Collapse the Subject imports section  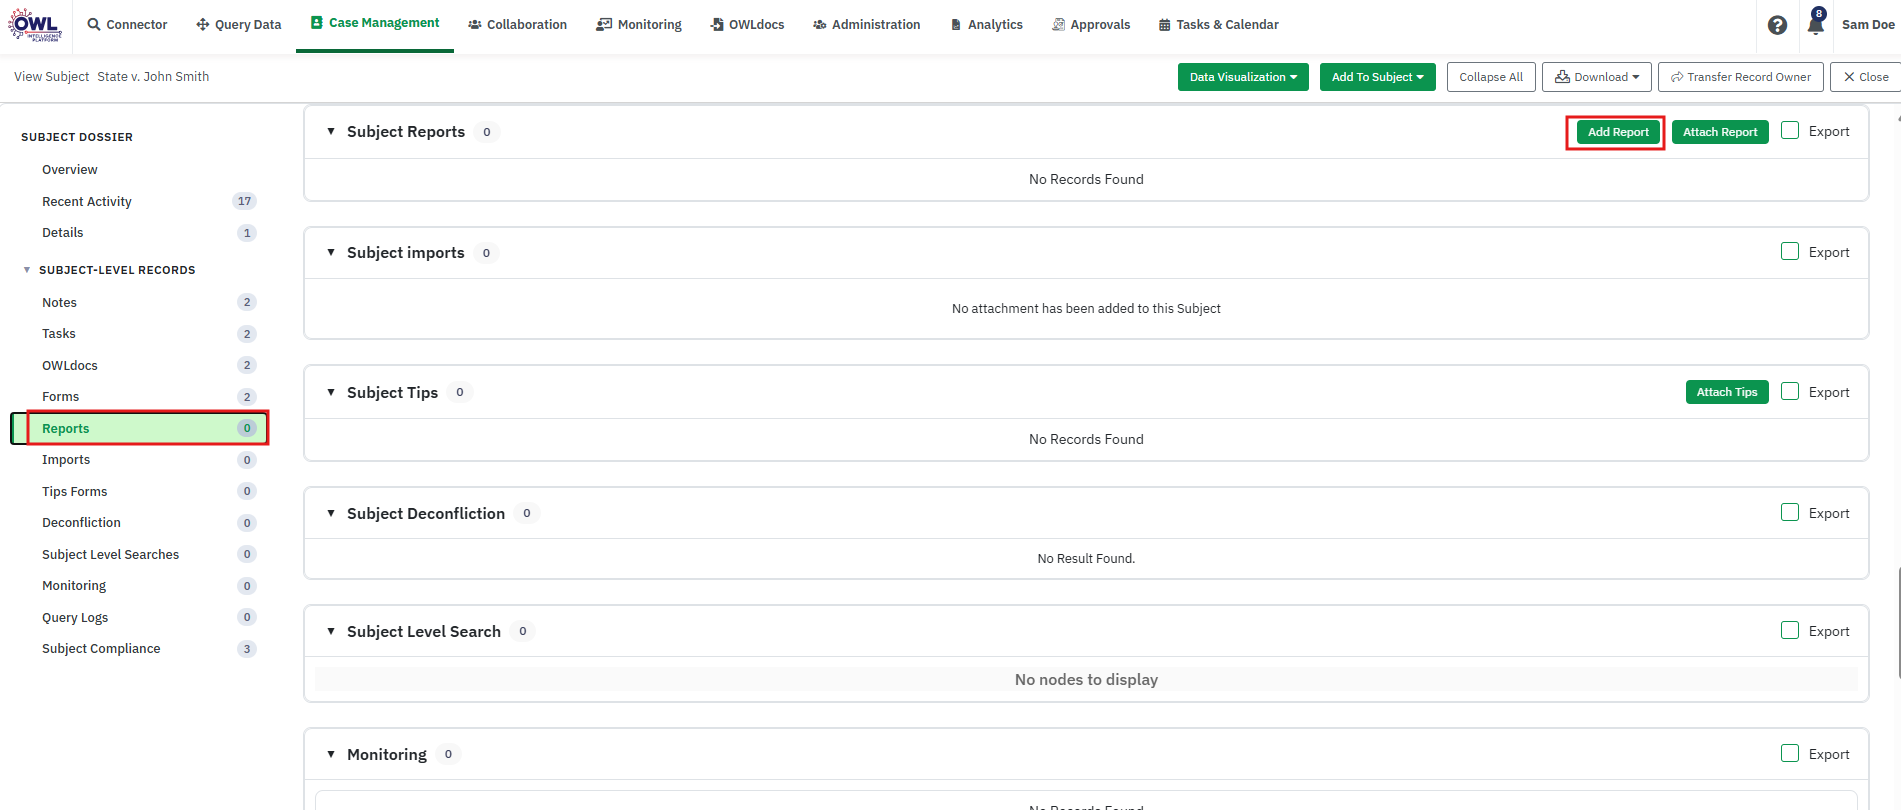click(331, 252)
